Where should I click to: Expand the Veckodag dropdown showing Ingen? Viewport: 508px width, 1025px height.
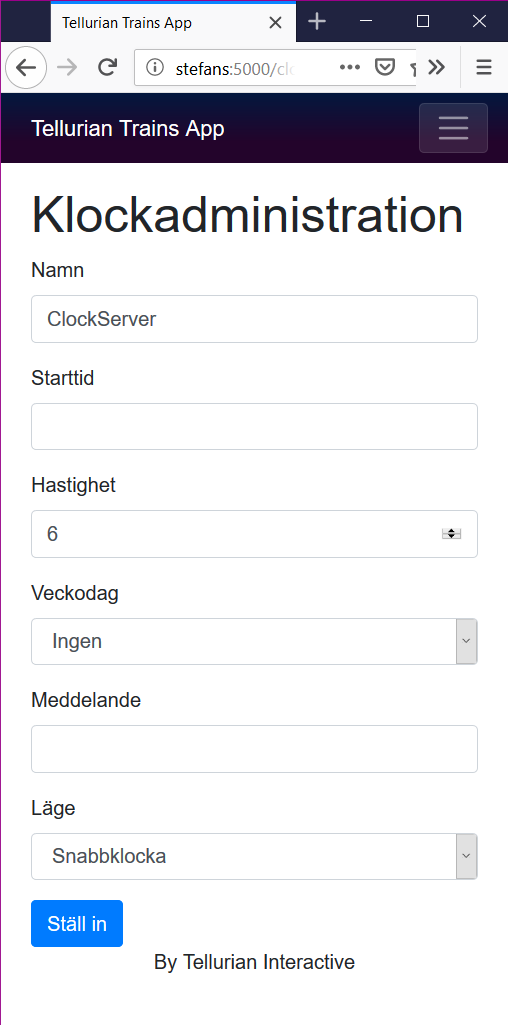pos(254,641)
